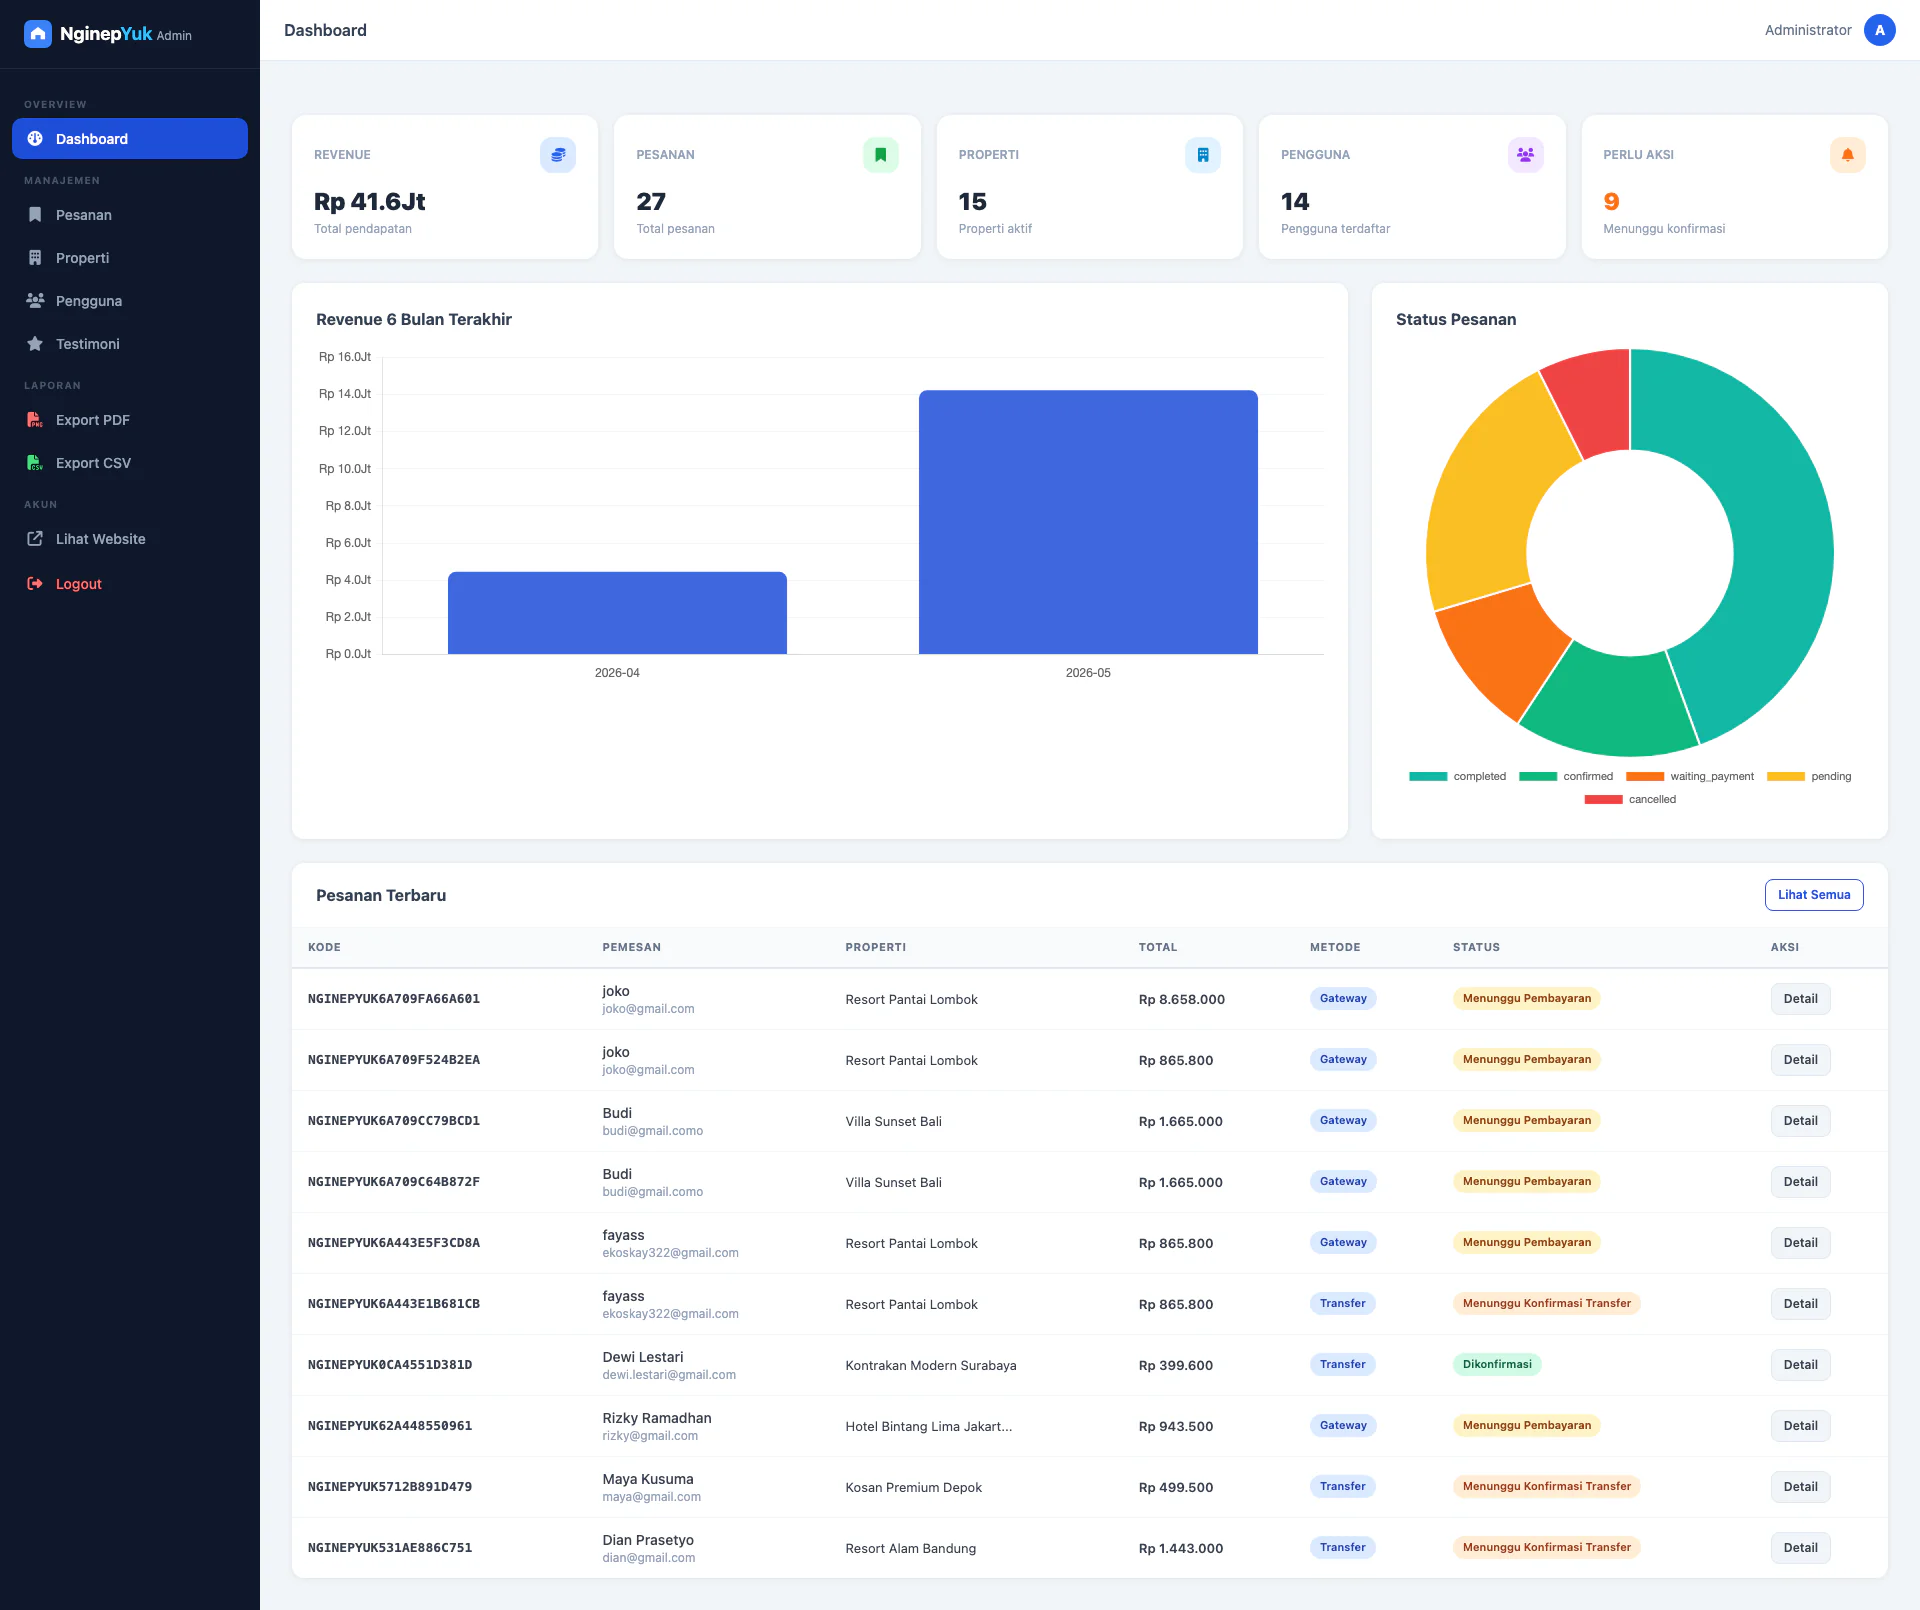Click the Export CSV file icon

click(35, 462)
